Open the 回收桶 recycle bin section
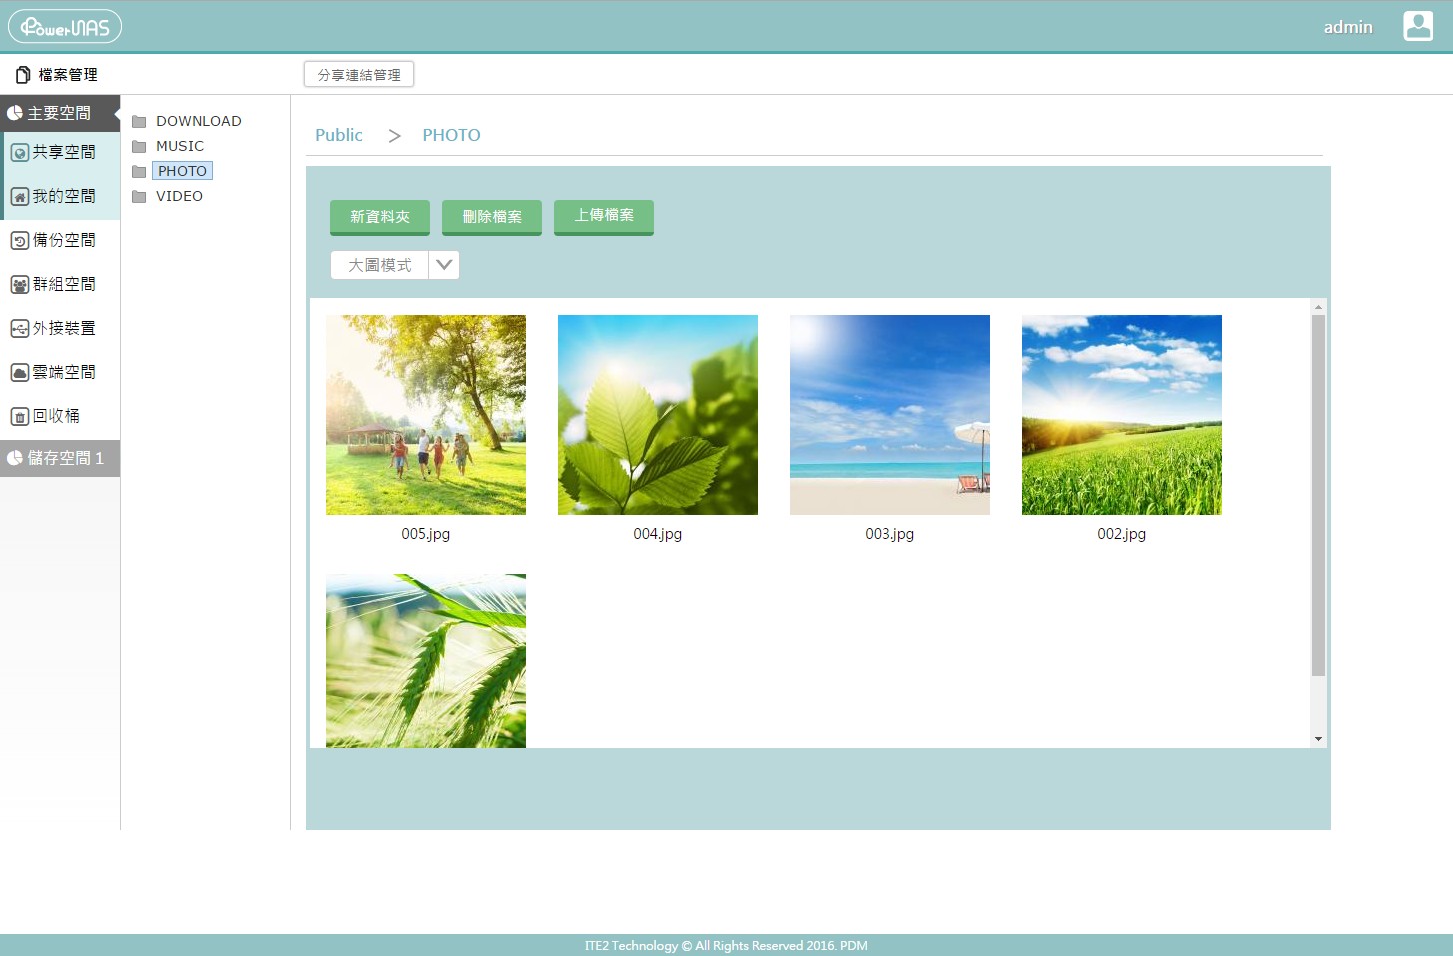Viewport: 1453px width, 956px height. pyautogui.click(x=60, y=416)
